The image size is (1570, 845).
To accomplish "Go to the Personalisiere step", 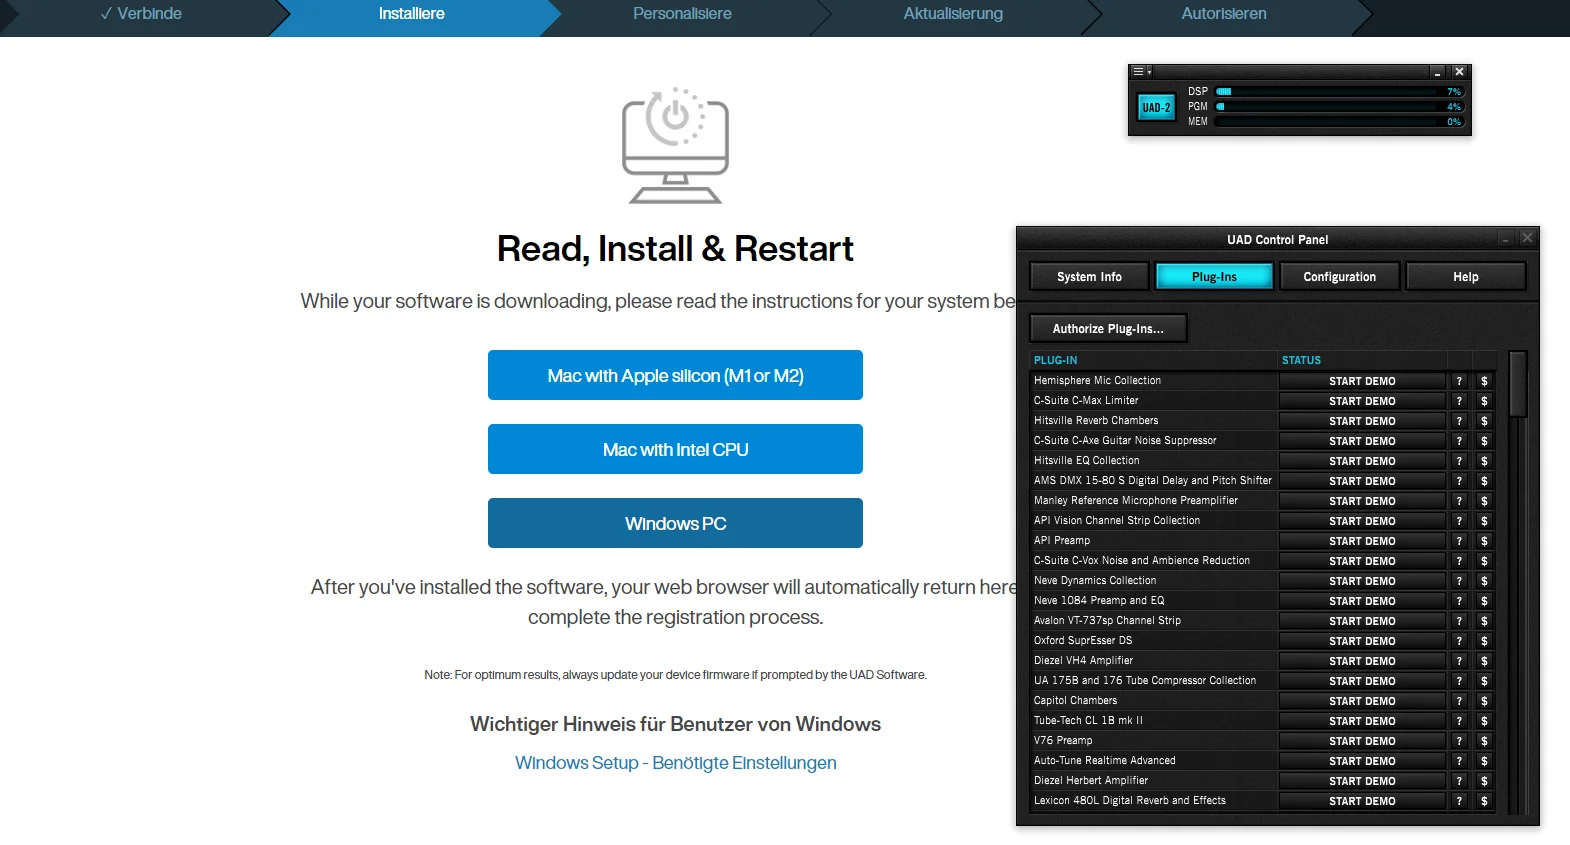I will pos(682,14).
